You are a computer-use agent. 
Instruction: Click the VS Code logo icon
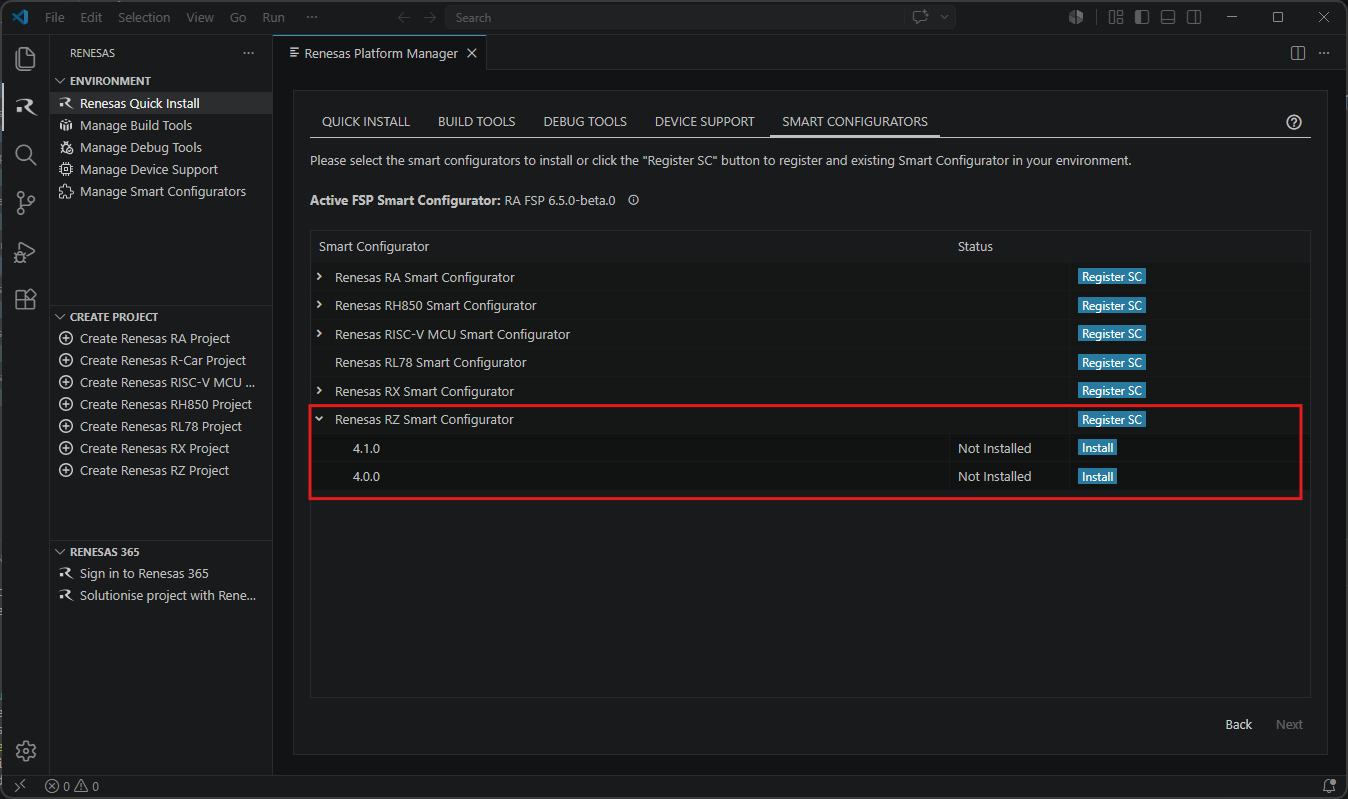coord(19,17)
